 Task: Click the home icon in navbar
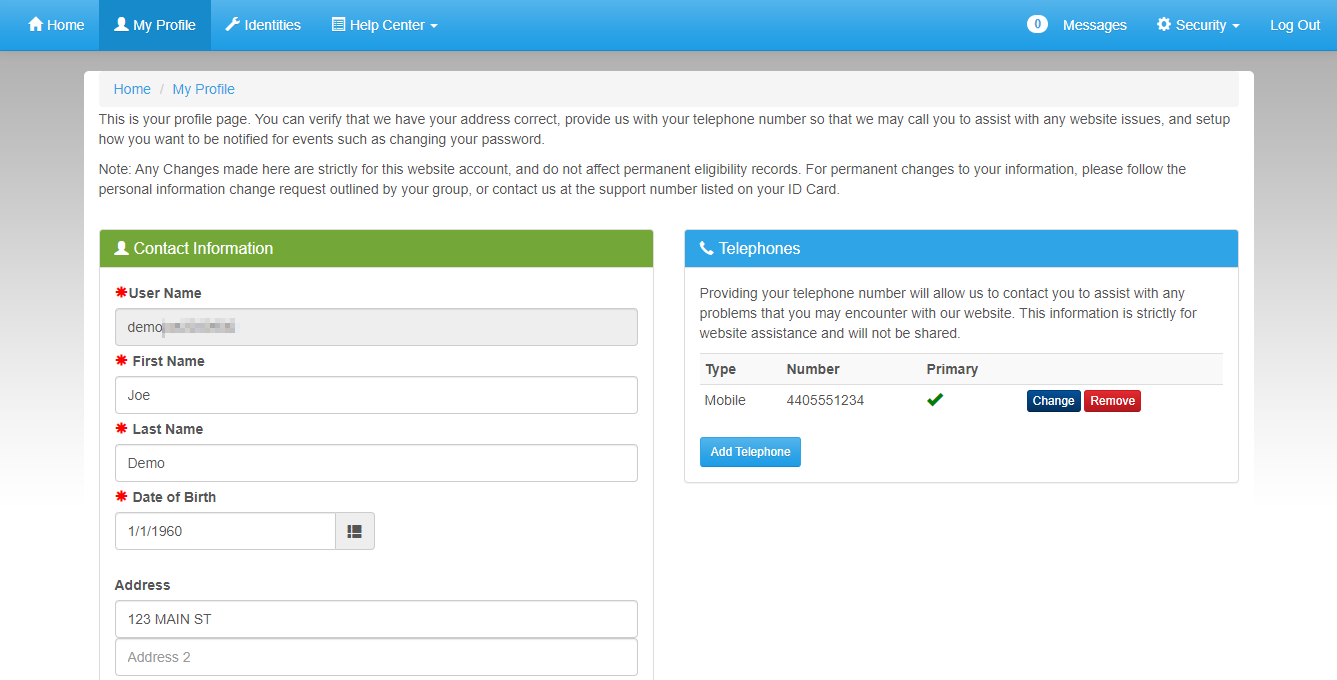(35, 24)
